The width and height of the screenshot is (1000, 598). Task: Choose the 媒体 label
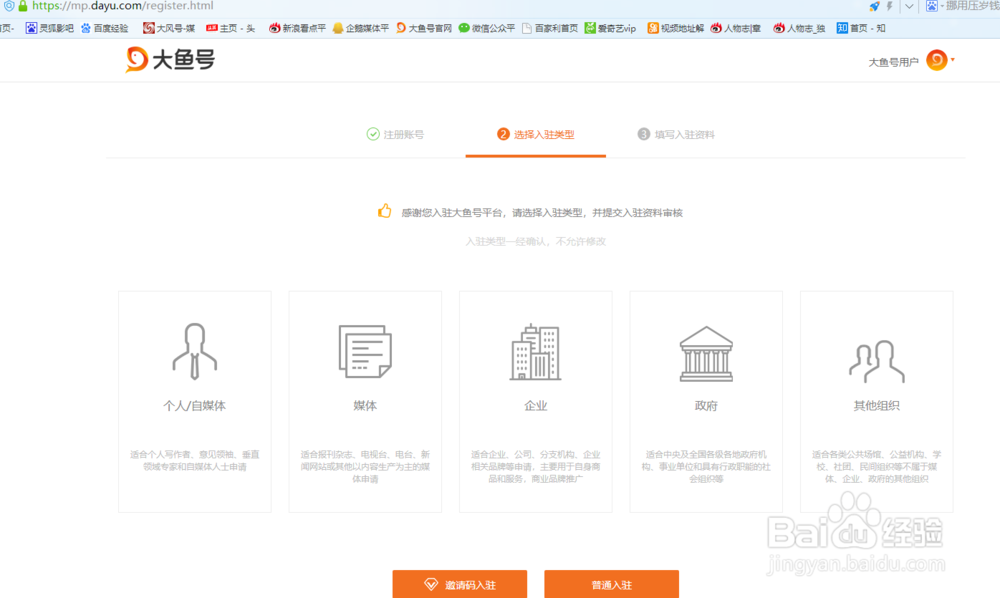click(x=365, y=406)
